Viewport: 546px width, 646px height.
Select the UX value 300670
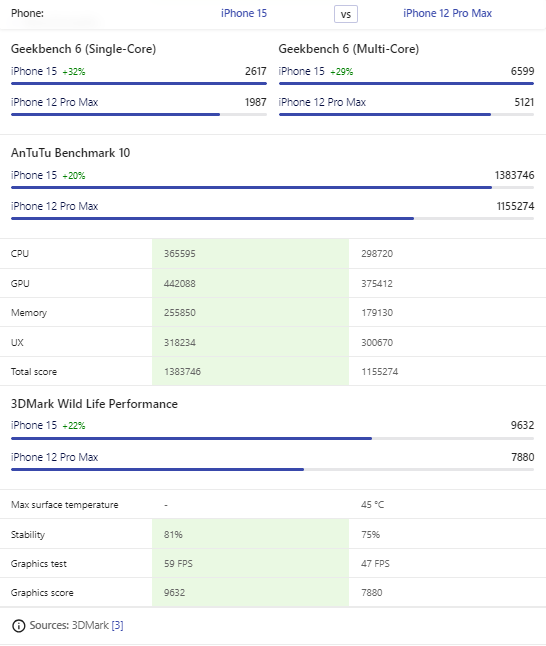coord(377,342)
